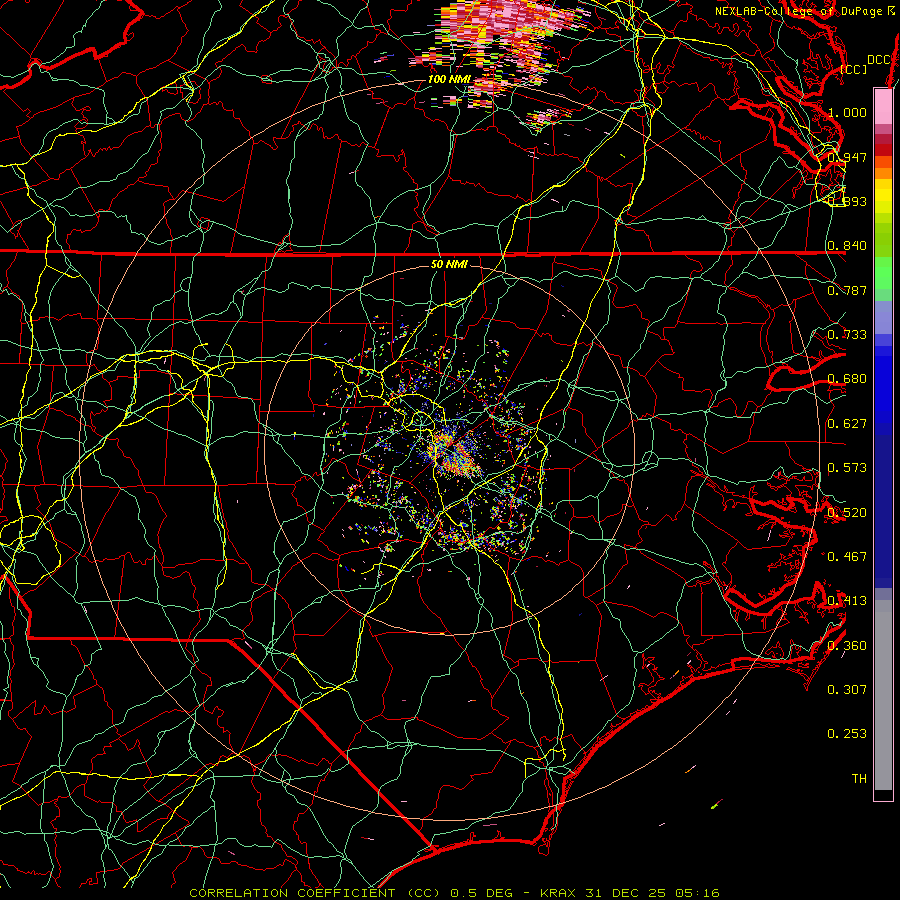Pick the pink swatch at top of color bar
The image size is (900, 900).
click(883, 106)
